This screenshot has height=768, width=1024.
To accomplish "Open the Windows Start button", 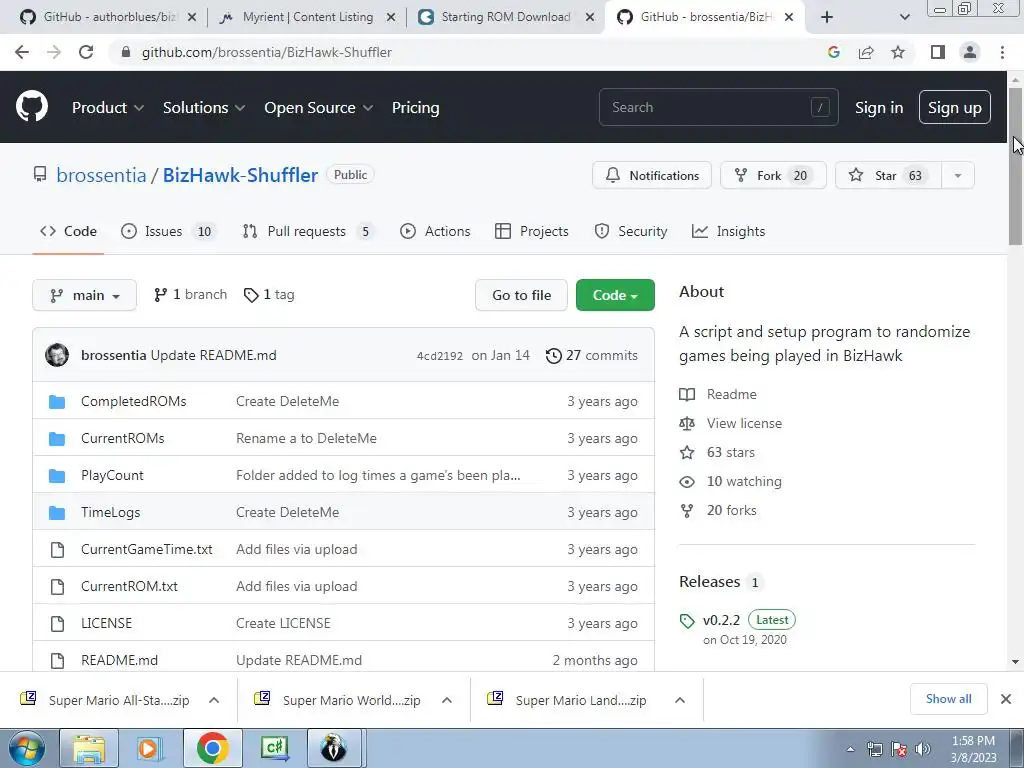I will click(26, 748).
